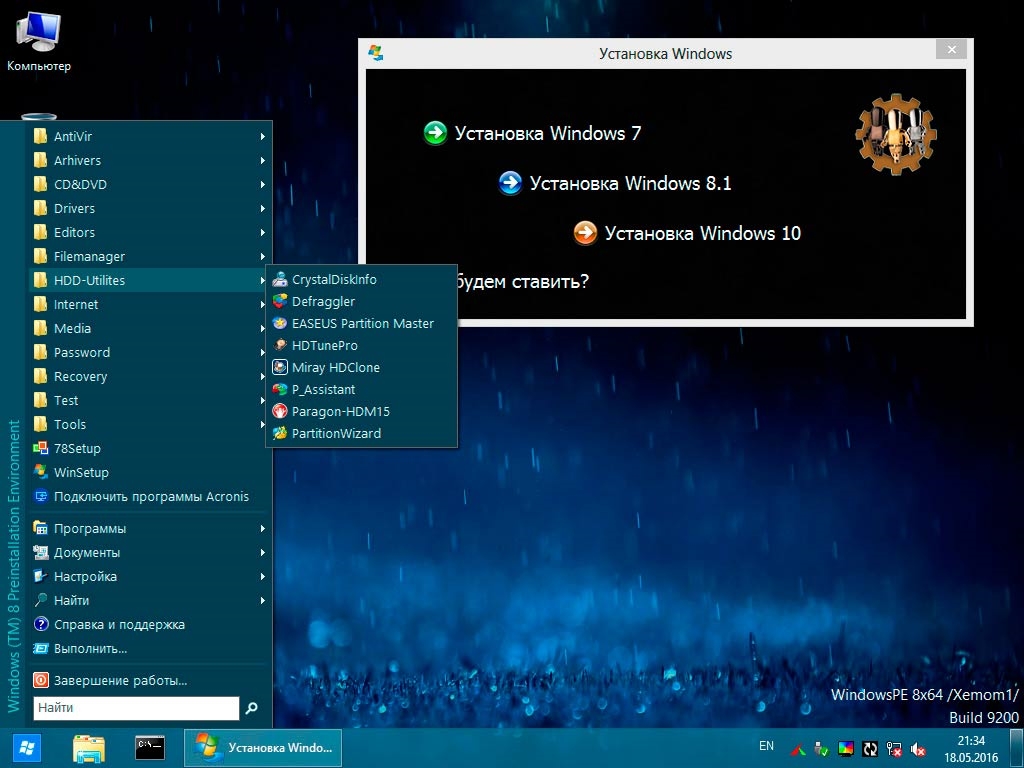Image resolution: width=1024 pixels, height=768 pixels.
Task: Click the sync arrows tray icon
Action: click(x=870, y=749)
